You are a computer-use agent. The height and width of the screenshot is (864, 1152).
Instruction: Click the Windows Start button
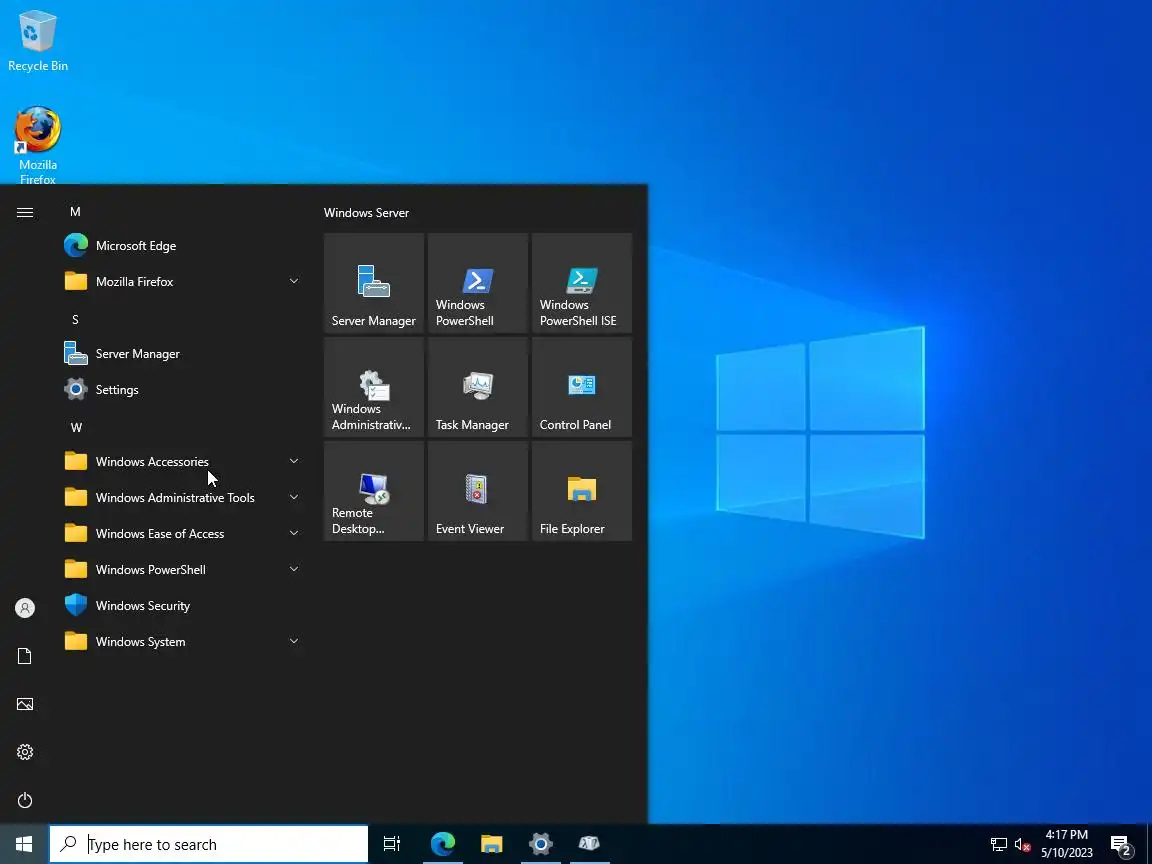[x=24, y=844]
